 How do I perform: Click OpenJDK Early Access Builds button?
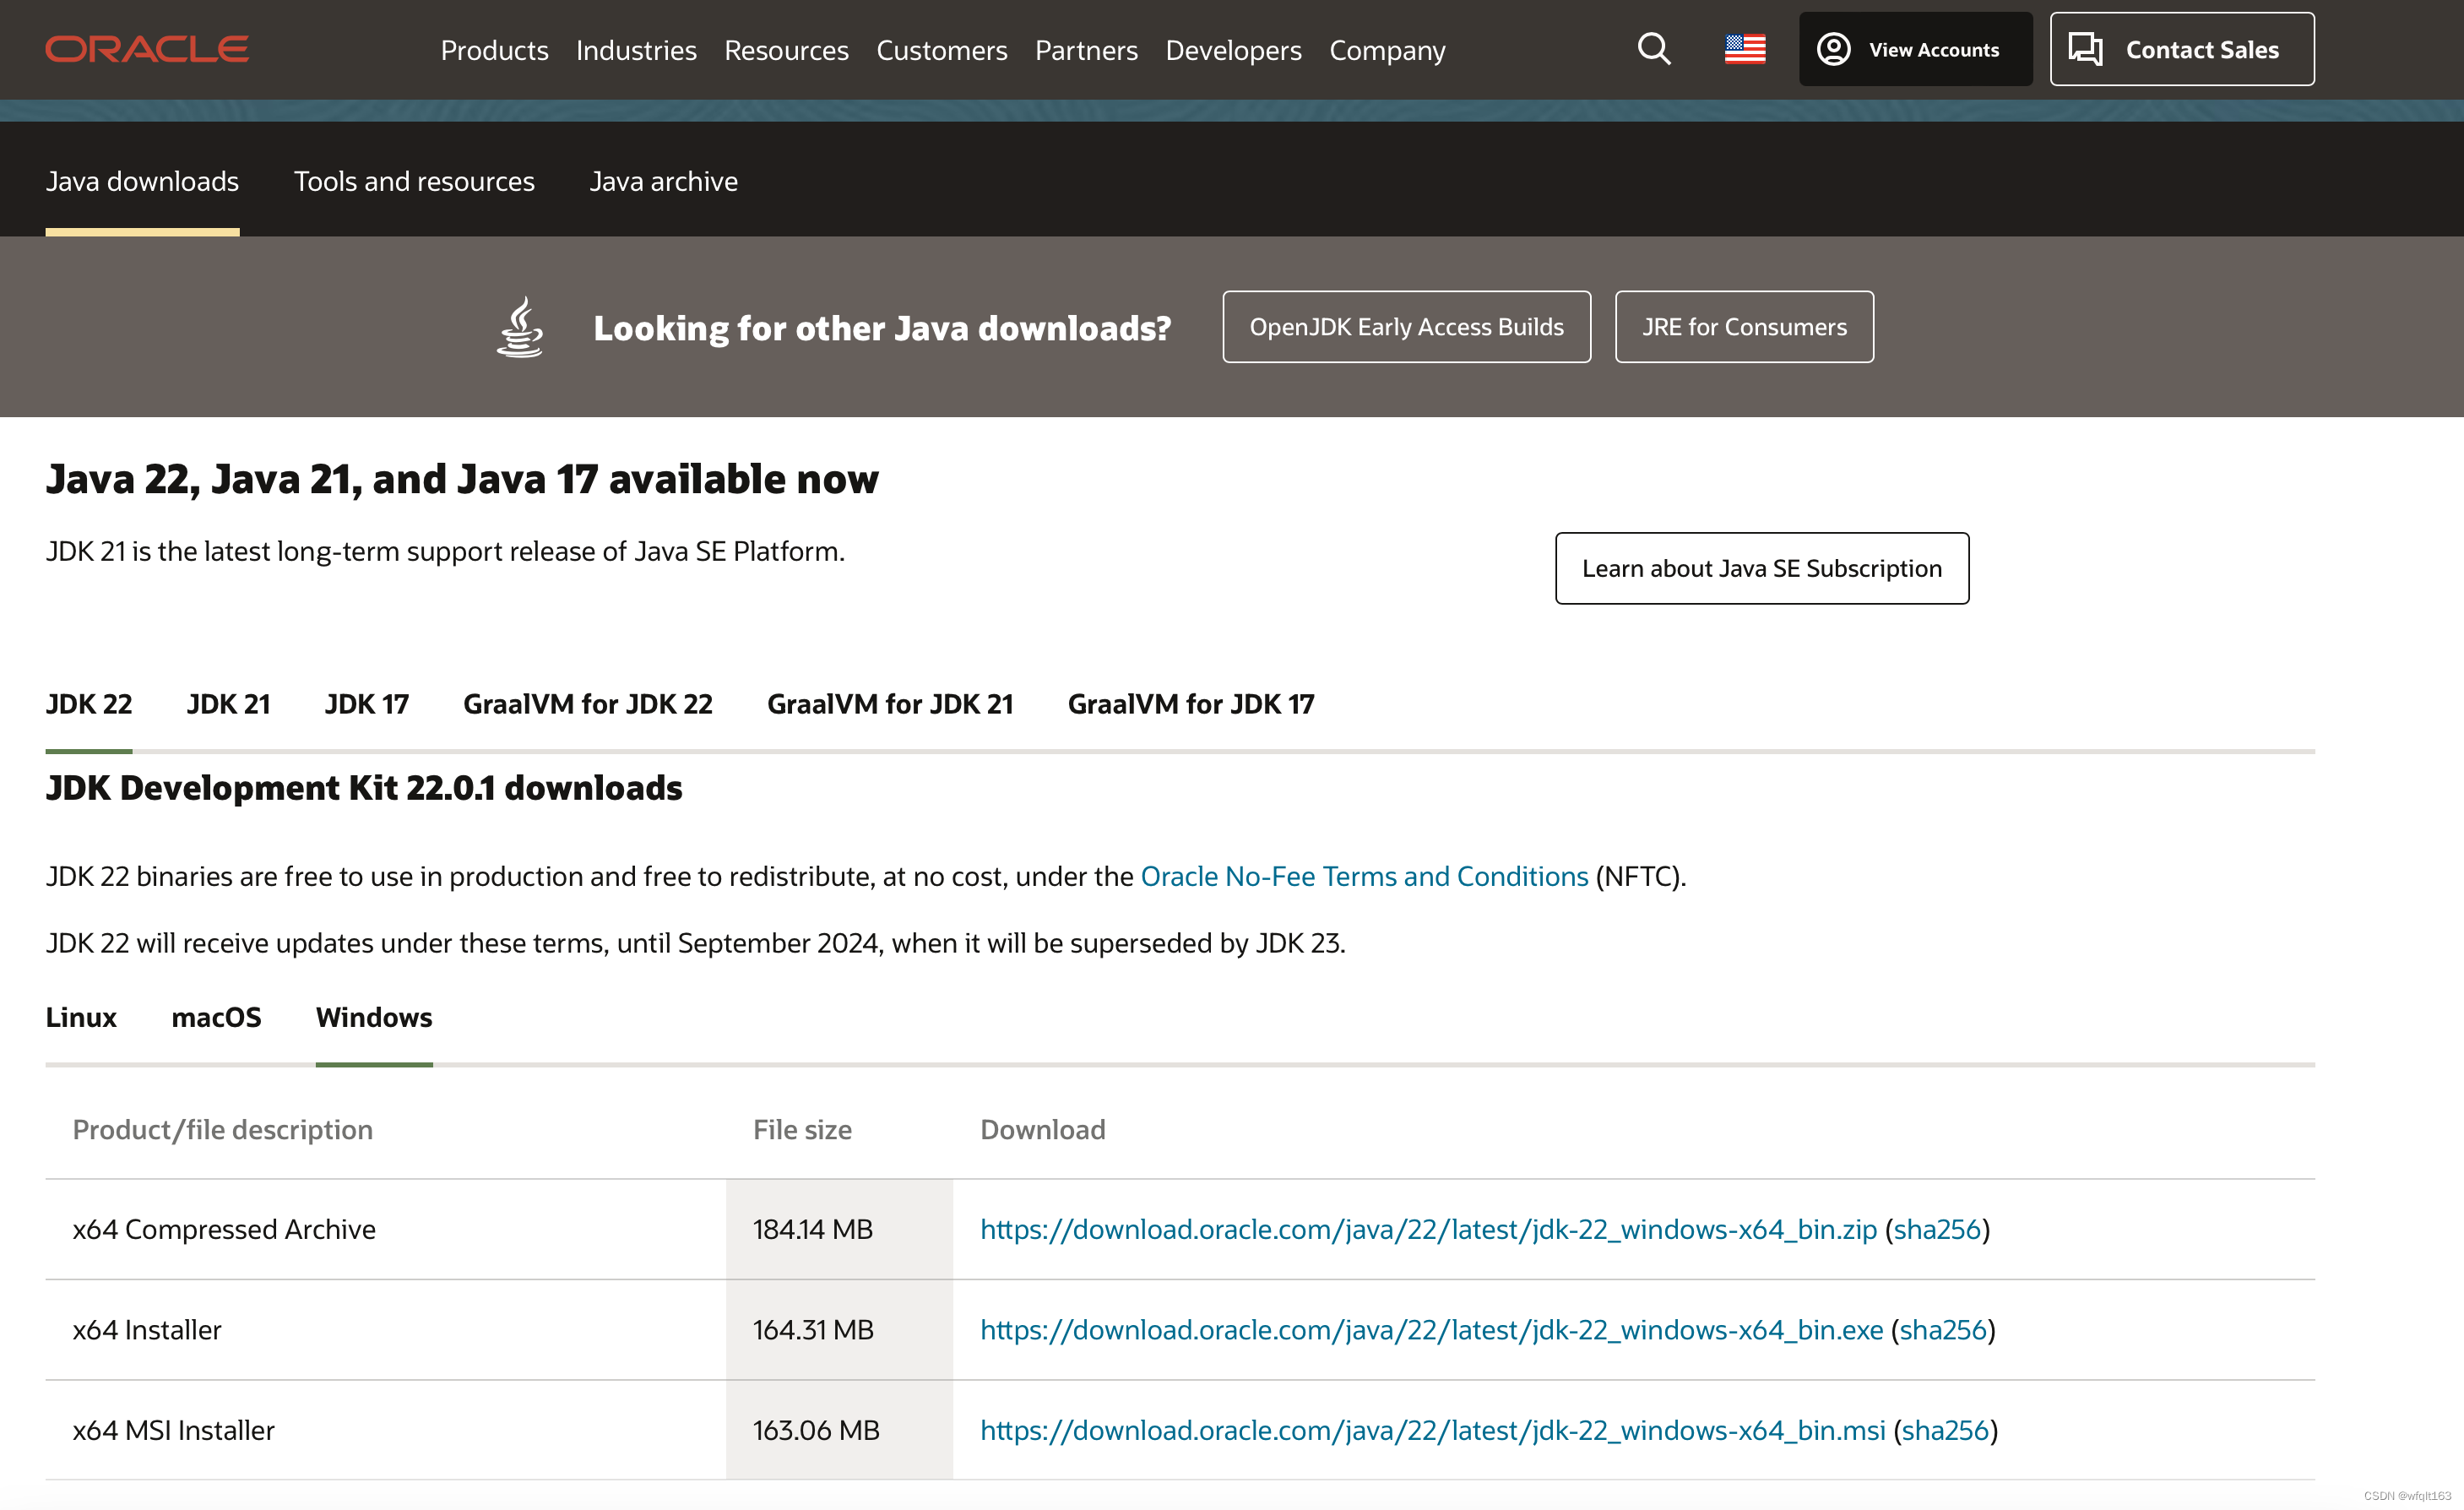pos(1406,327)
